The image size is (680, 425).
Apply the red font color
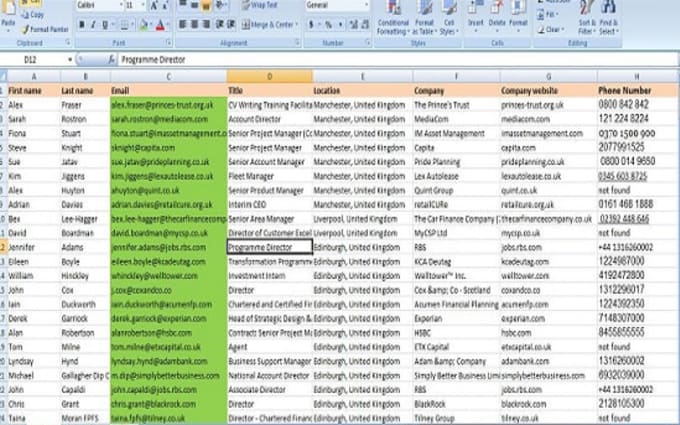click(160, 25)
